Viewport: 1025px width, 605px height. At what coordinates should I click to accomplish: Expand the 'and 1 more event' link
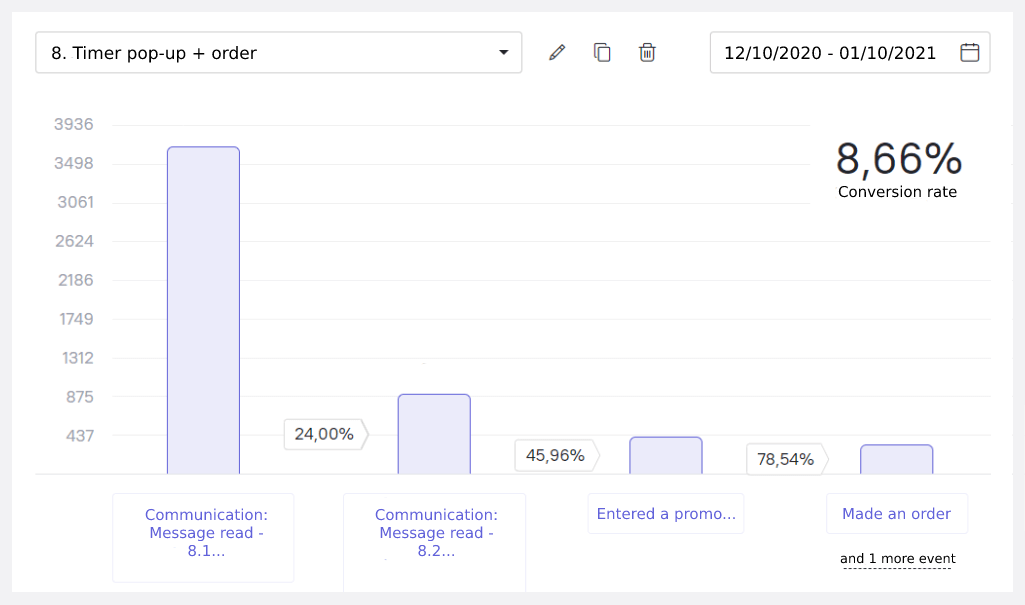897,559
